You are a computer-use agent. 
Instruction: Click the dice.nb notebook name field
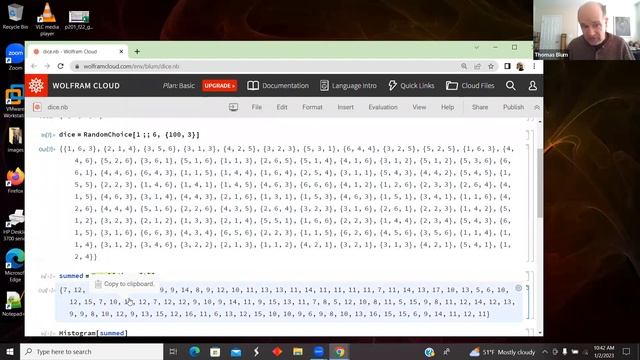[58, 107]
